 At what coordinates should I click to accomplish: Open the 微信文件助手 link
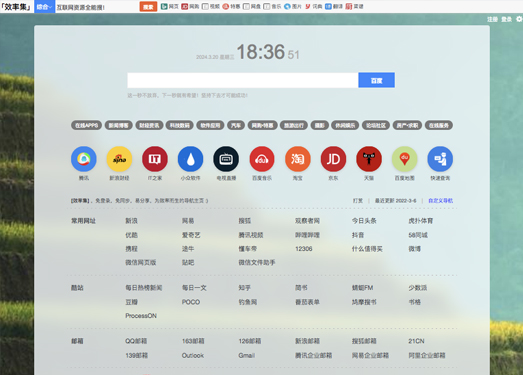pyautogui.click(x=257, y=262)
